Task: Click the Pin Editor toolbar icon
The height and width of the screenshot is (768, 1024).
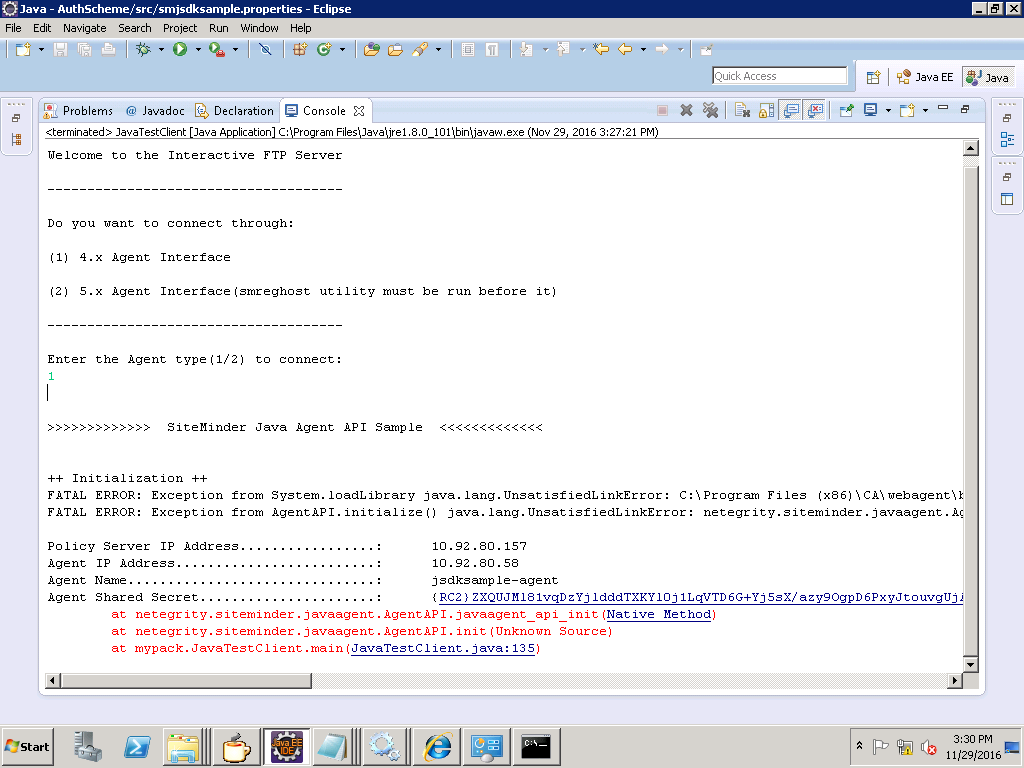Action: tap(706, 50)
